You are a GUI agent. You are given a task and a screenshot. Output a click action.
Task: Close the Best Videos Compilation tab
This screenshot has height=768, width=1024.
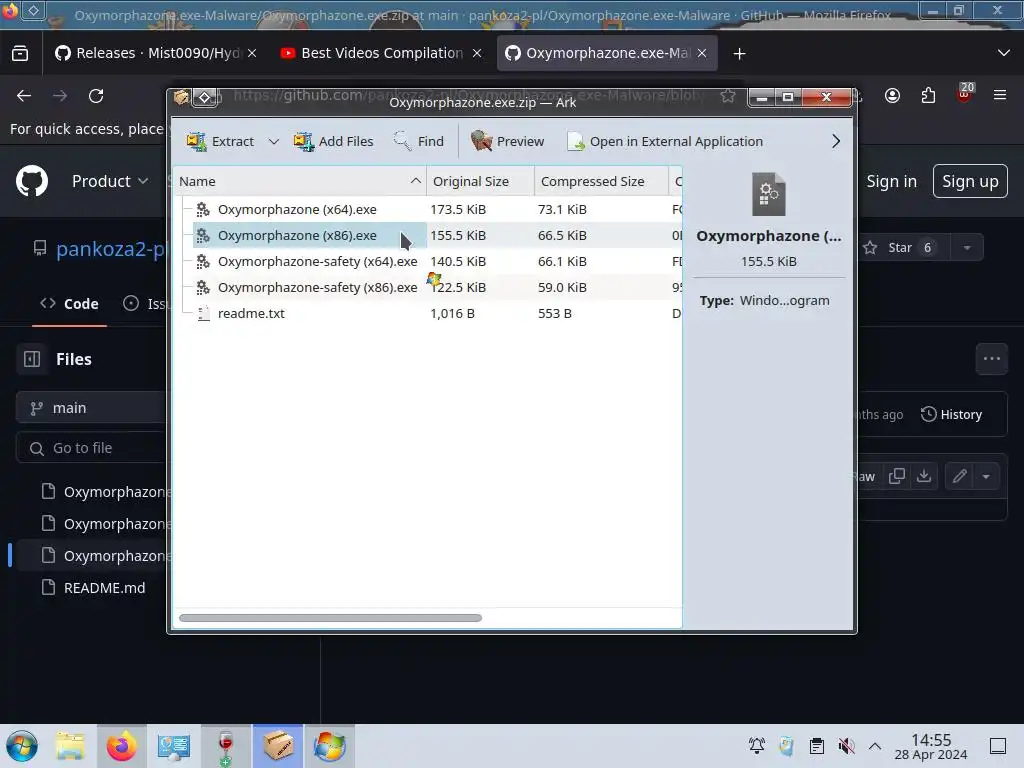tap(477, 53)
